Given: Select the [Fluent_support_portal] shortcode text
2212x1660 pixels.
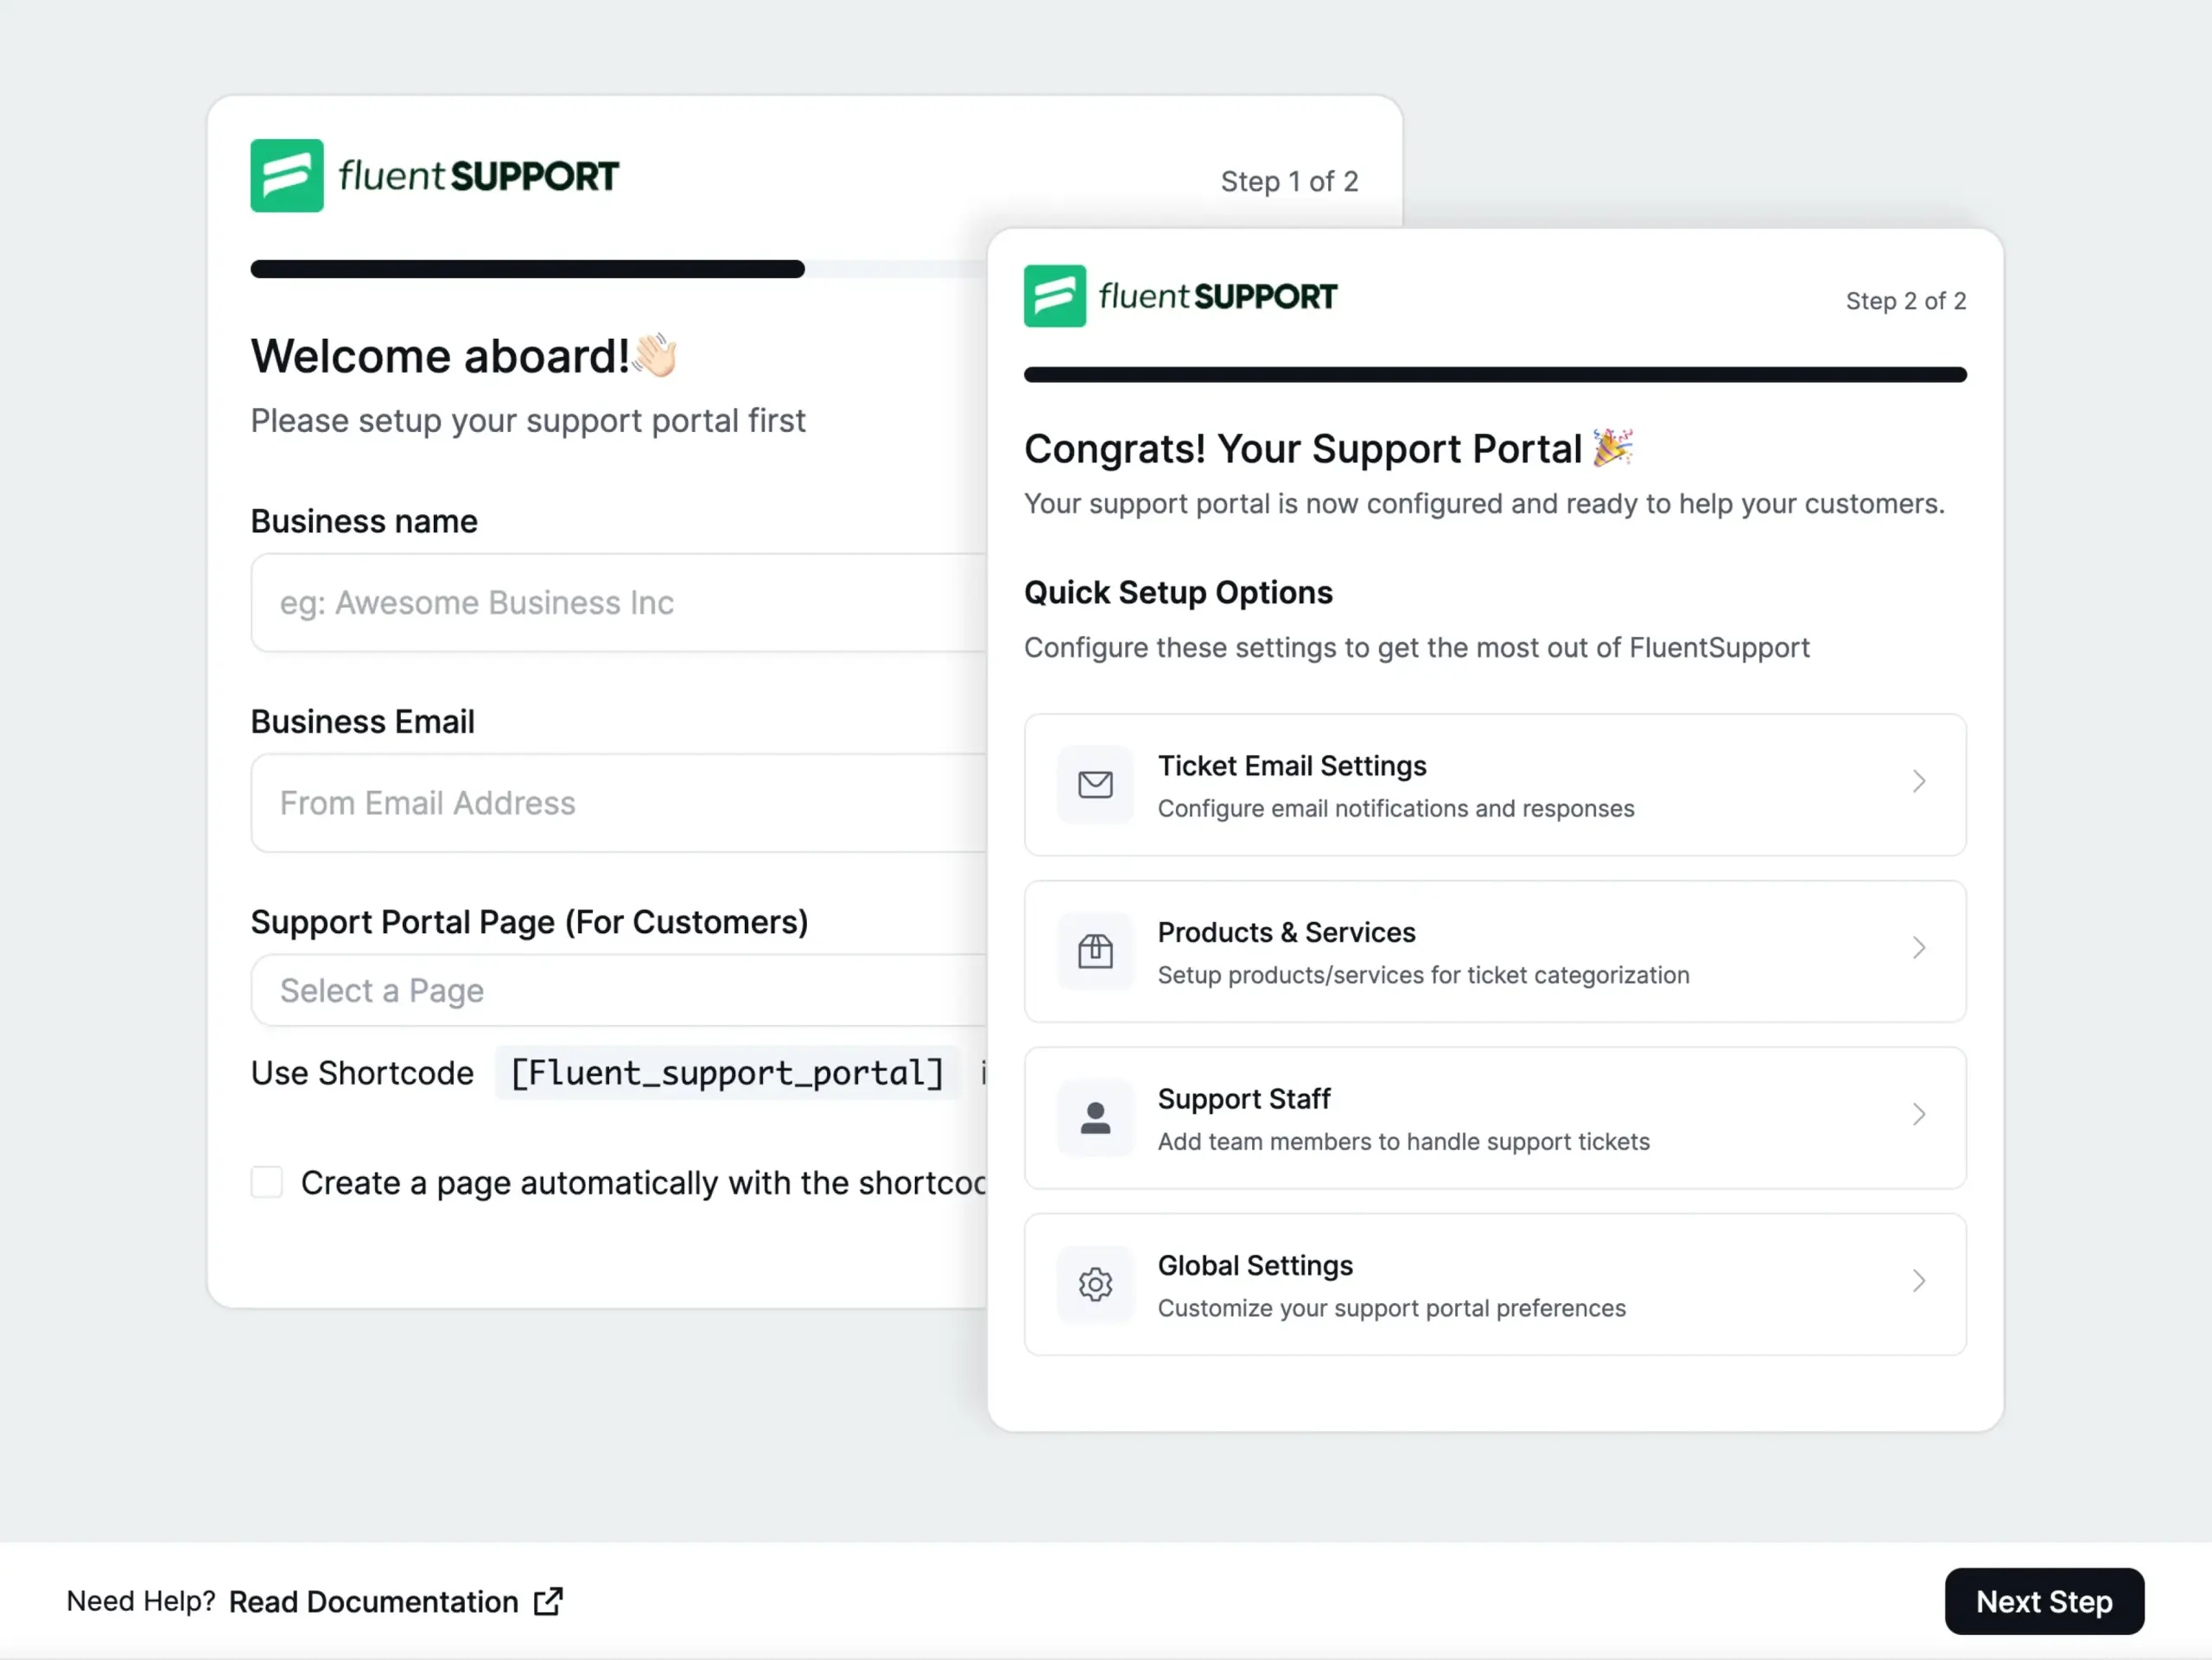Looking at the screenshot, I should 727,1073.
